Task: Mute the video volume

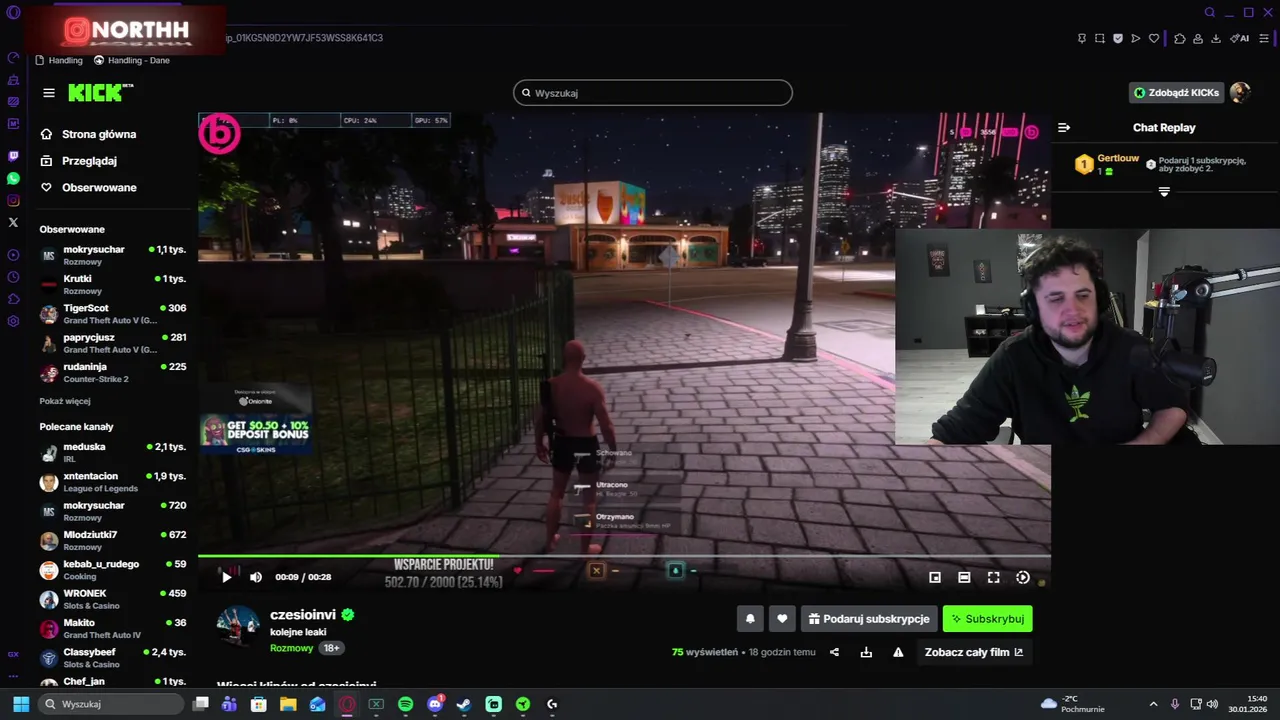Action: click(x=256, y=577)
